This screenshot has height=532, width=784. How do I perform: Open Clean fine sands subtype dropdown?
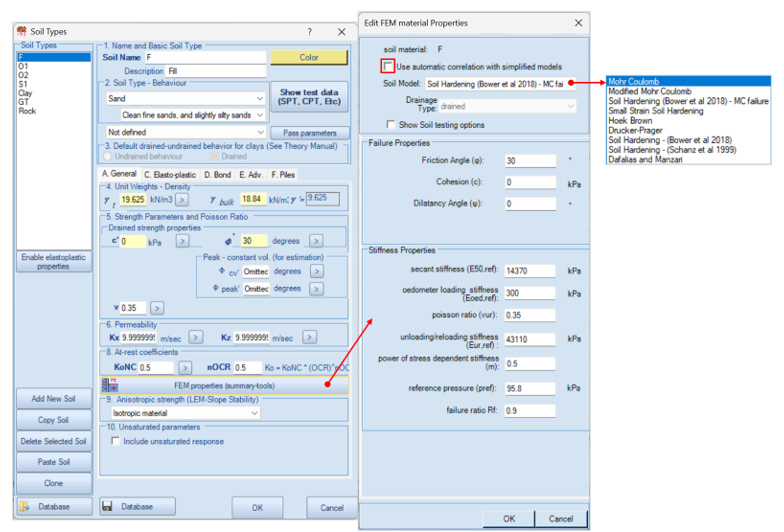pyautogui.click(x=192, y=115)
